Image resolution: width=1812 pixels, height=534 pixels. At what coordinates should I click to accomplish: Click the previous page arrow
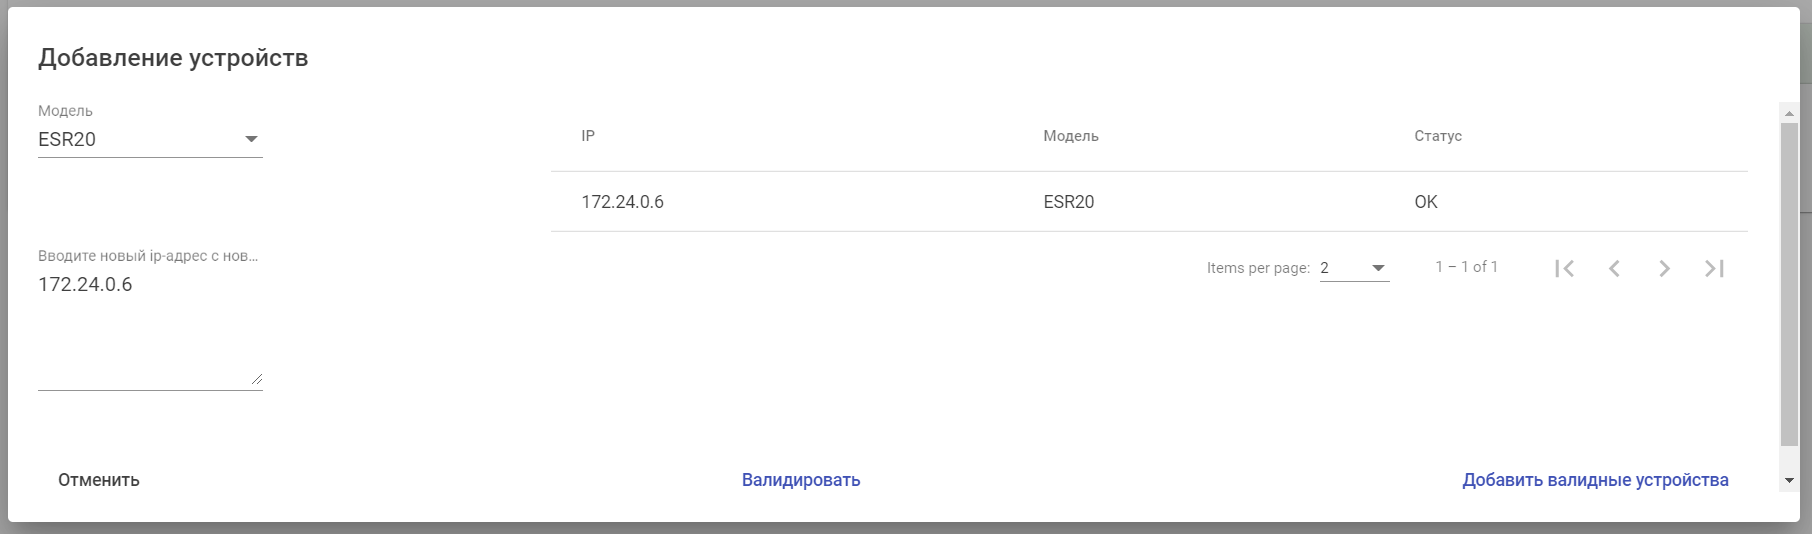coord(1614,268)
